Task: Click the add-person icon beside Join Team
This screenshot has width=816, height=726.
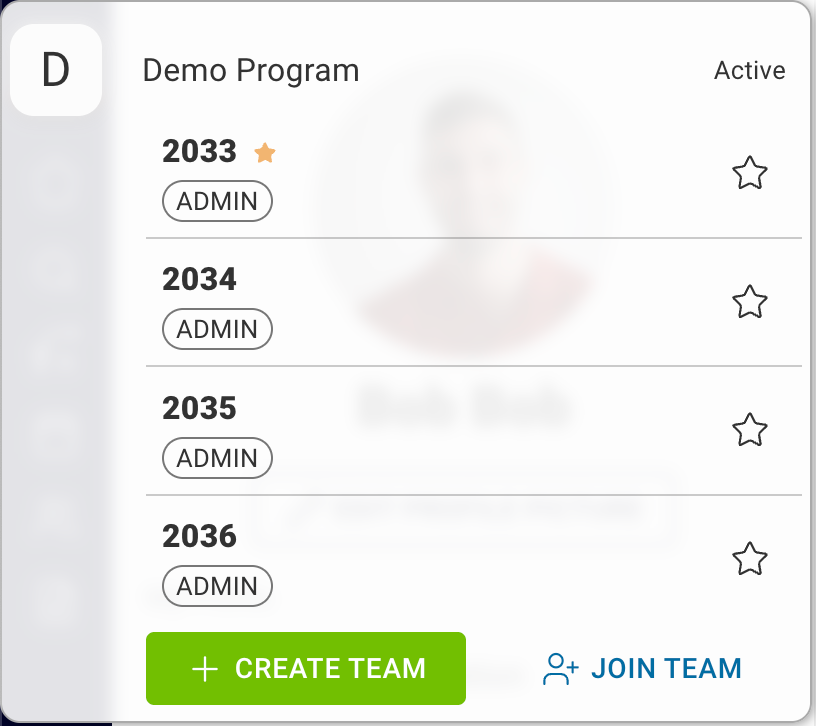Action: [560, 669]
